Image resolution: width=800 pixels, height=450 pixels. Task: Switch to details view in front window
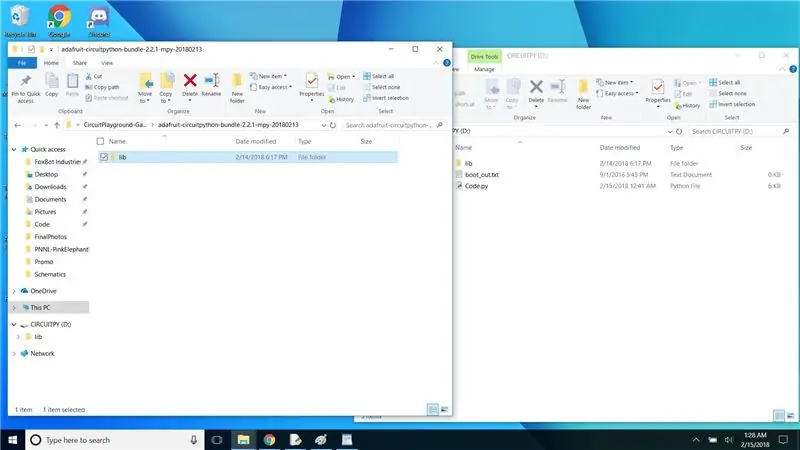pyautogui.click(x=433, y=410)
